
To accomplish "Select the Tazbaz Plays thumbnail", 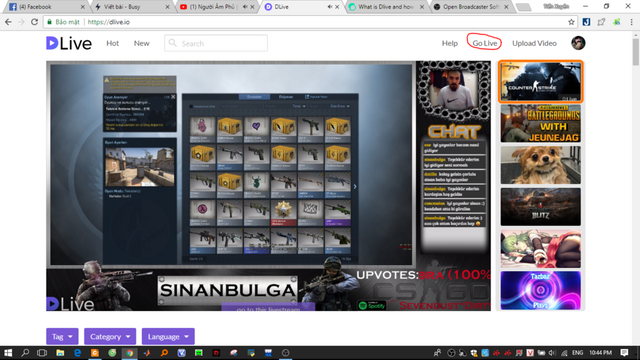I will 540,291.
